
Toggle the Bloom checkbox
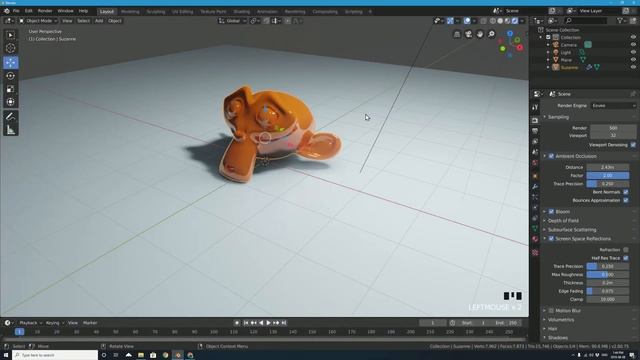551,212
